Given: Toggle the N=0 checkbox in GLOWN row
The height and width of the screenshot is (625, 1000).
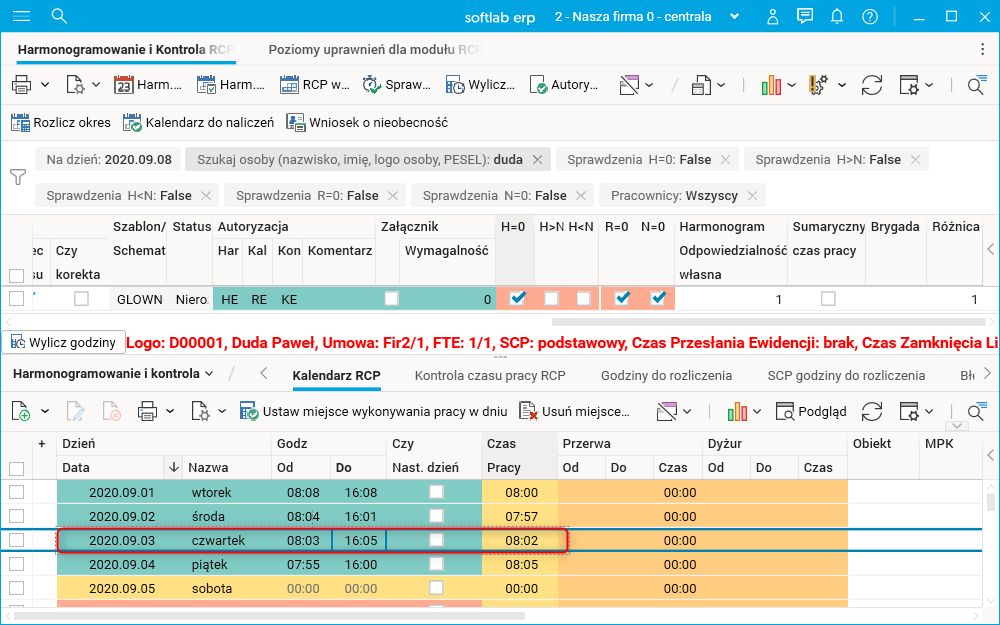Looking at the screenshot, I should tap(658, 298).
